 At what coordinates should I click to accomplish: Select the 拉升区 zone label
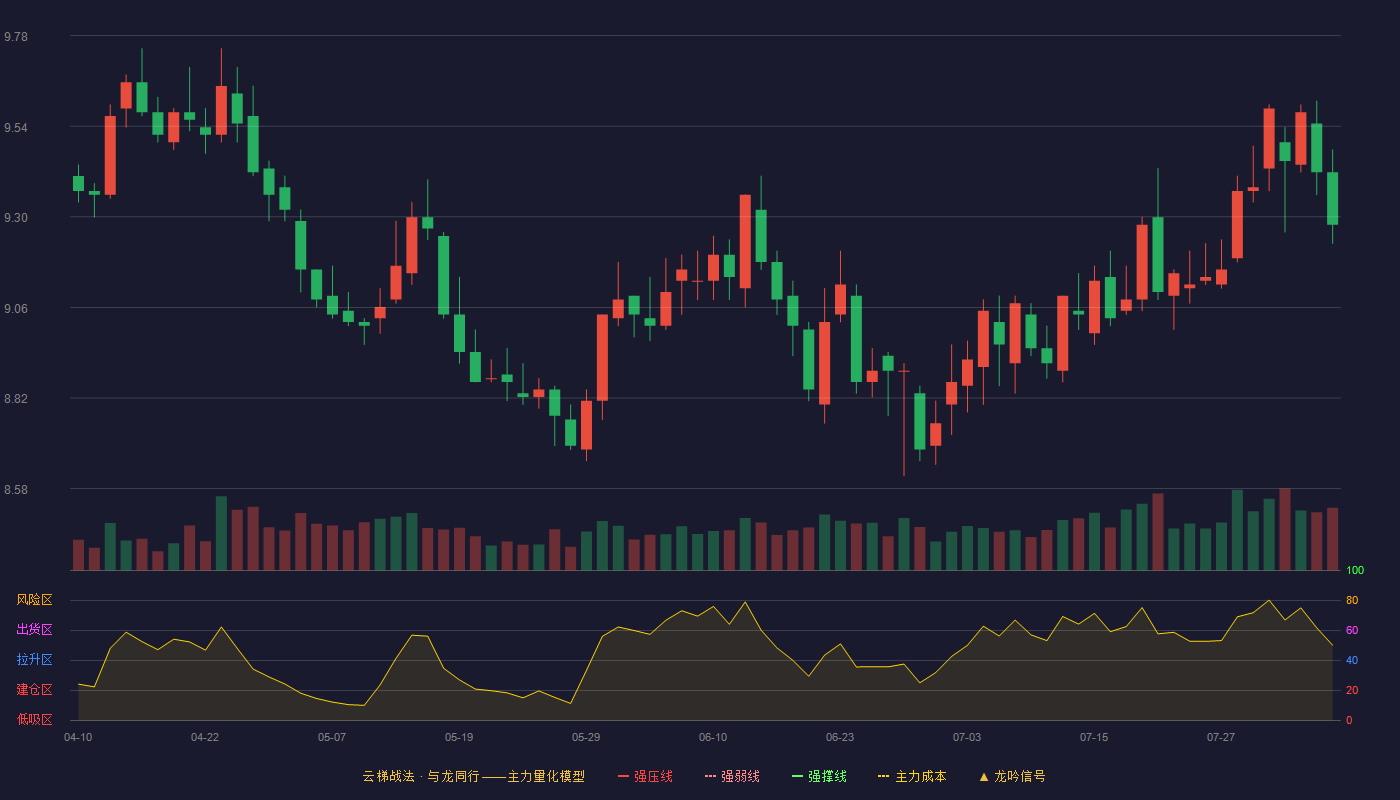click(x=34, y=660)
